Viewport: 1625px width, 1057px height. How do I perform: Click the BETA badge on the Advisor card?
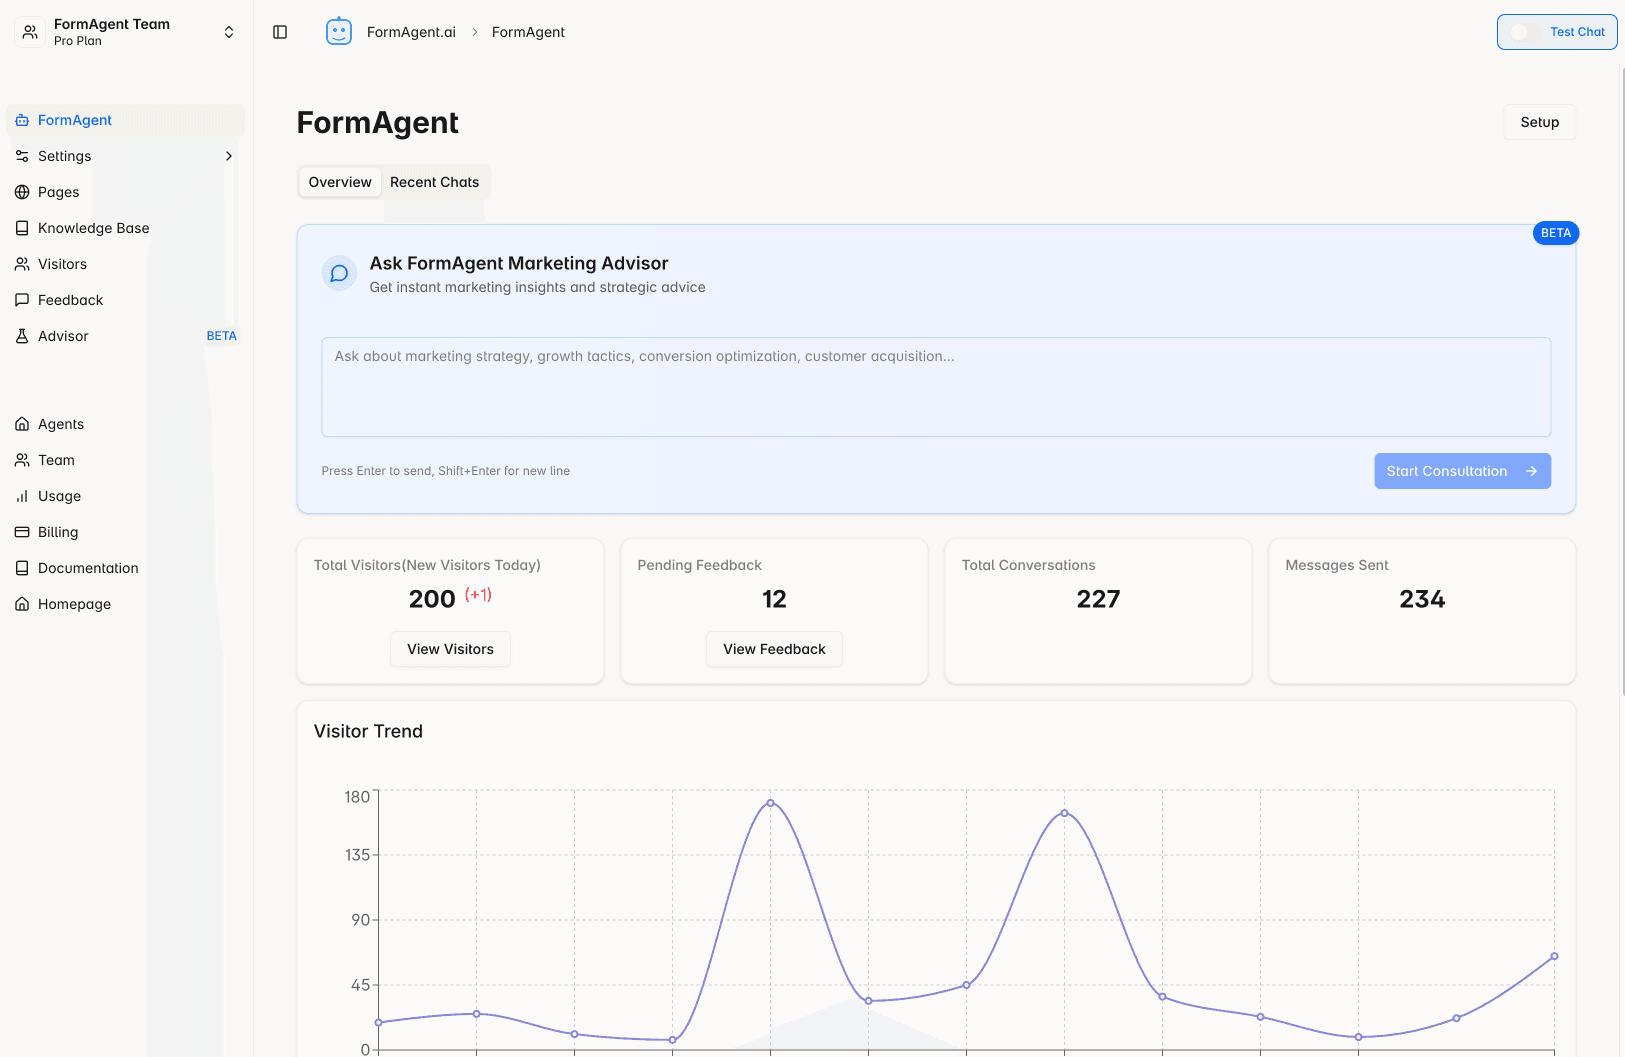coord(1556,233)
